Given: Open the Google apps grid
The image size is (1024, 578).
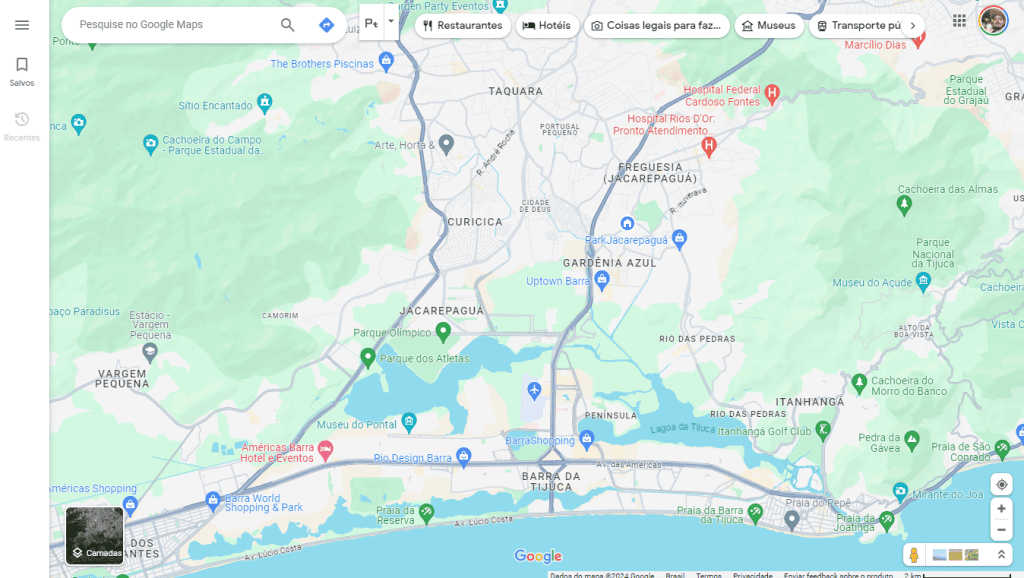Looking at the screenshot, I should tap(959, 21).
